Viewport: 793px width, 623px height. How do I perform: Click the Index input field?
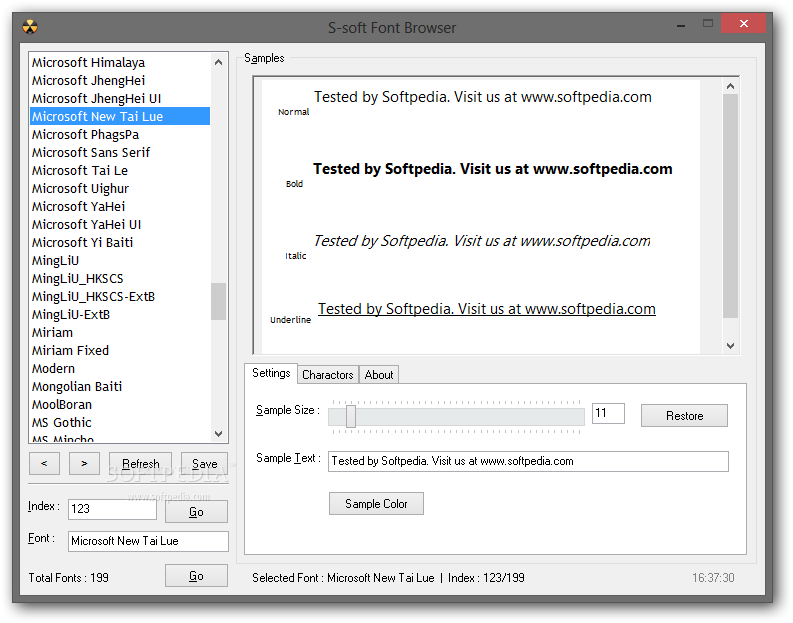pyautogui.click(x=112, y=509)
